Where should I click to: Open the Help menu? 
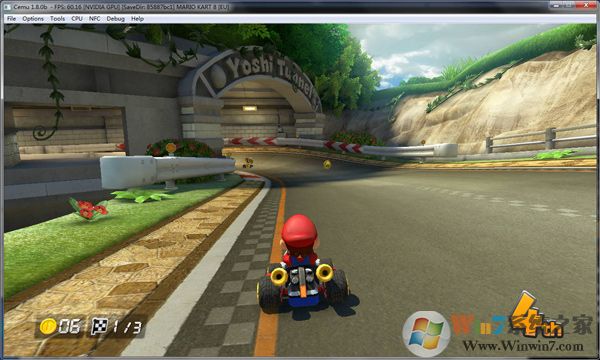pos(137,18)
